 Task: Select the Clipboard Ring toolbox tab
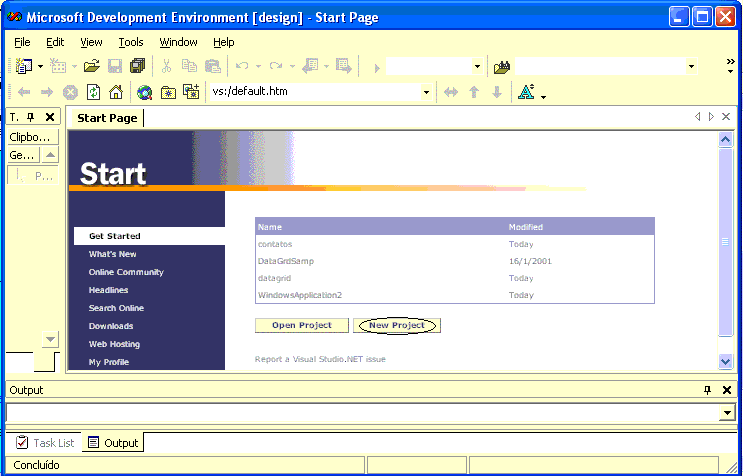[x=33, y=137]
